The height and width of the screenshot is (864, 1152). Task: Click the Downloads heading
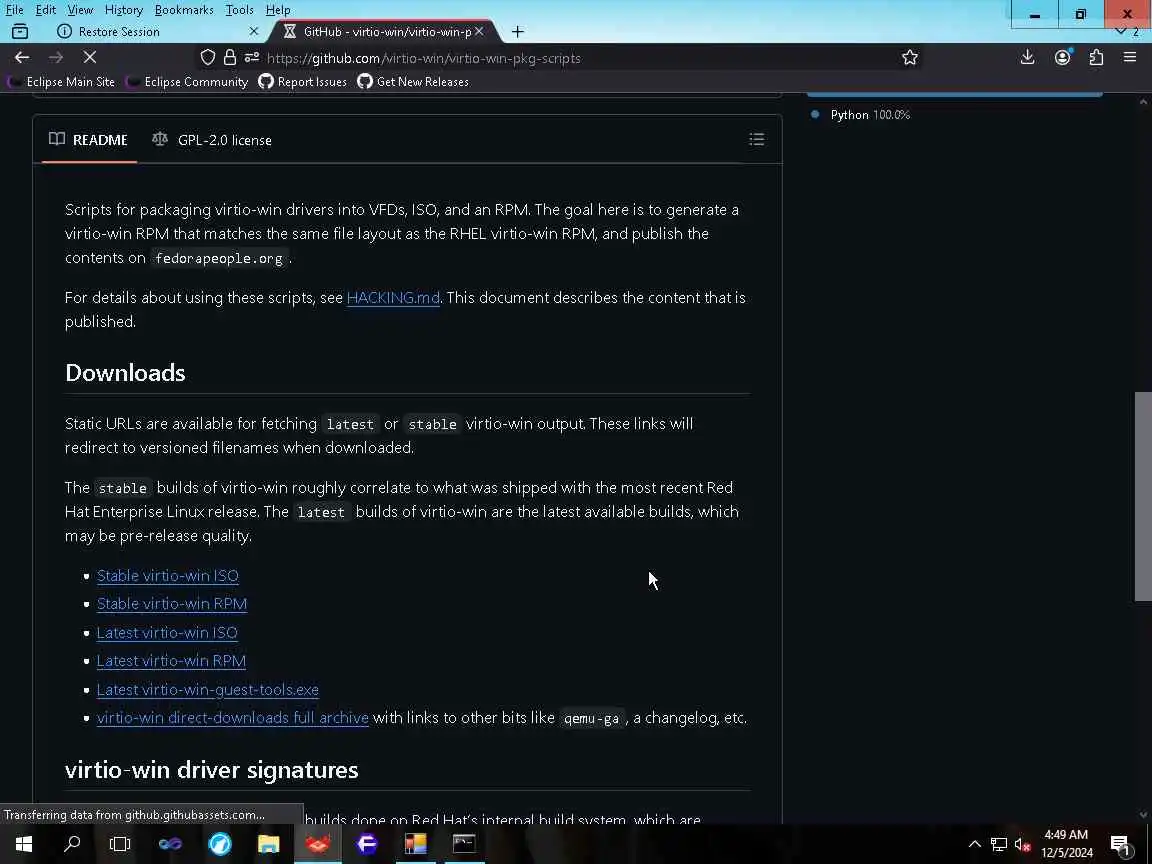125,372
